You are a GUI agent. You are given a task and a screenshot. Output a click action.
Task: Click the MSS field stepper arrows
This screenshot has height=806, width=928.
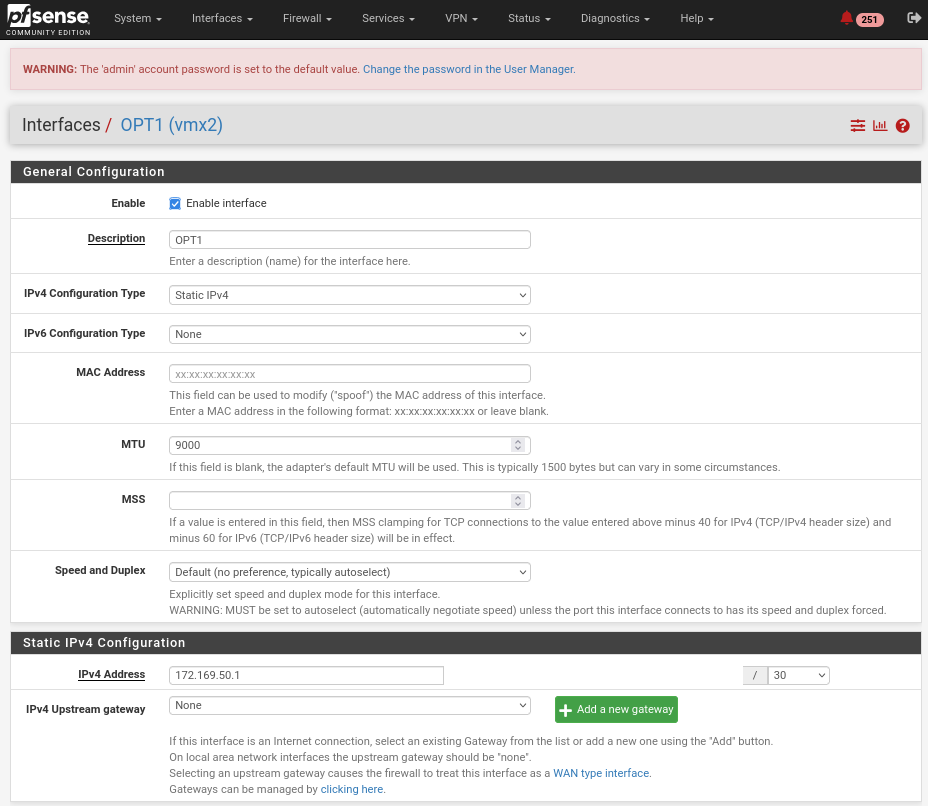point(518,501)
